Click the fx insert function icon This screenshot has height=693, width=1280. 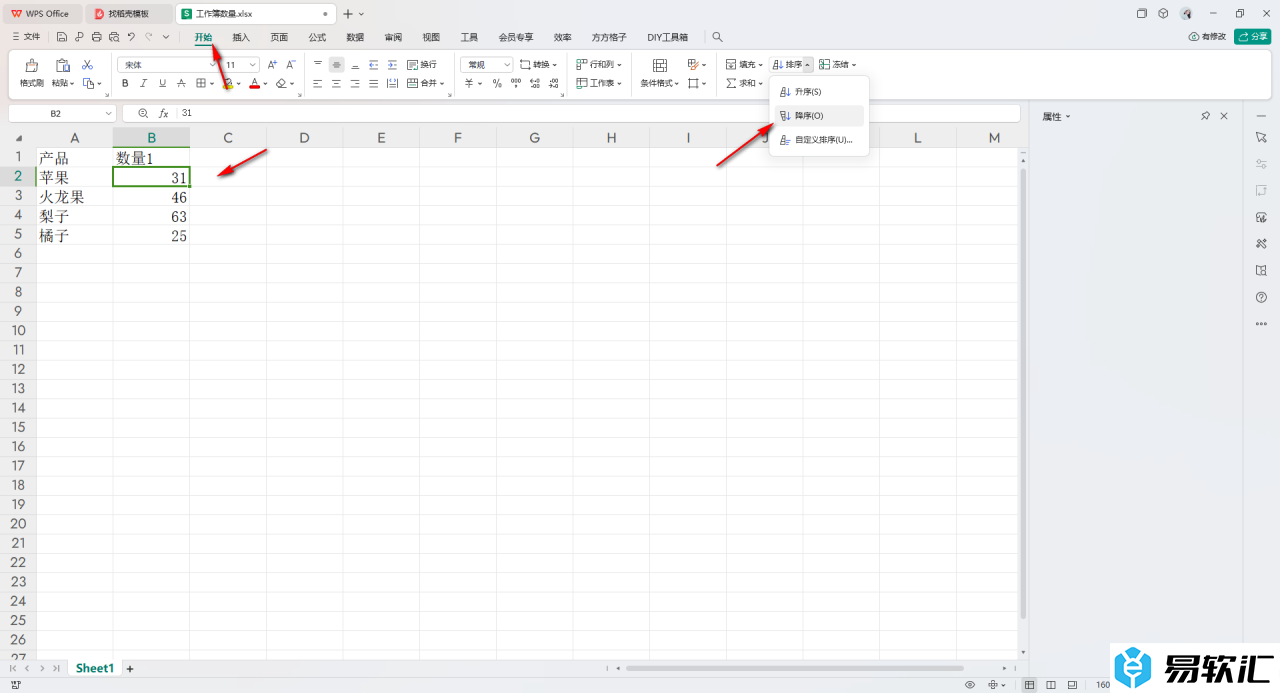point(164,114)
